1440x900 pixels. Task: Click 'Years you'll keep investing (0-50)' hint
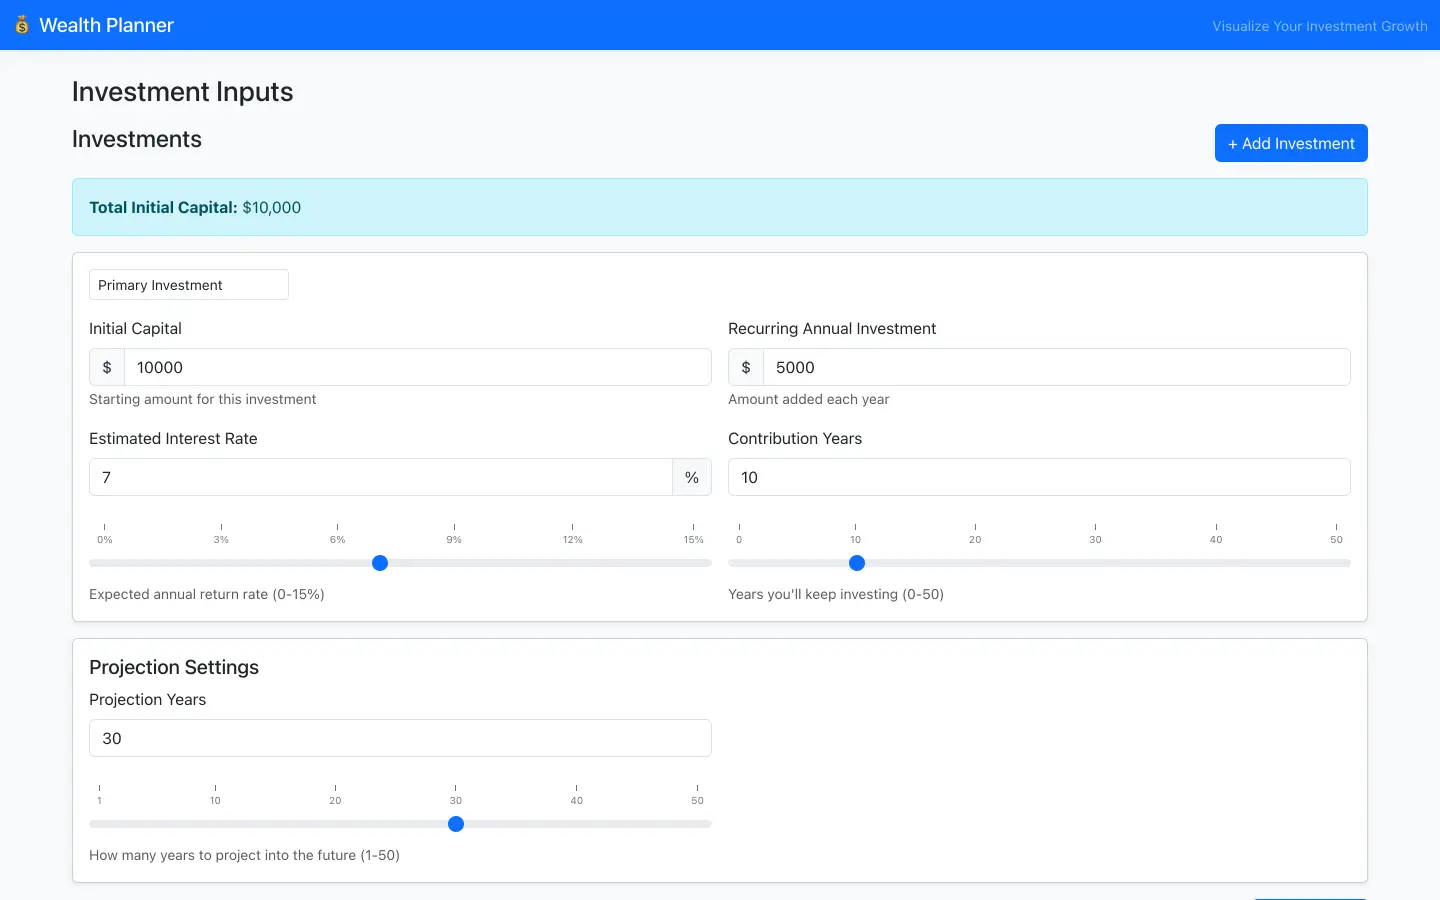pyautogui.click(x=836, y=594)
